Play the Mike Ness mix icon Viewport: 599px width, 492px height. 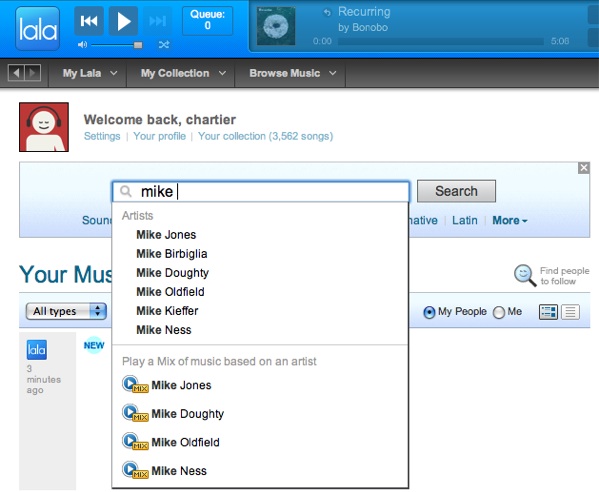coord(135,470)
